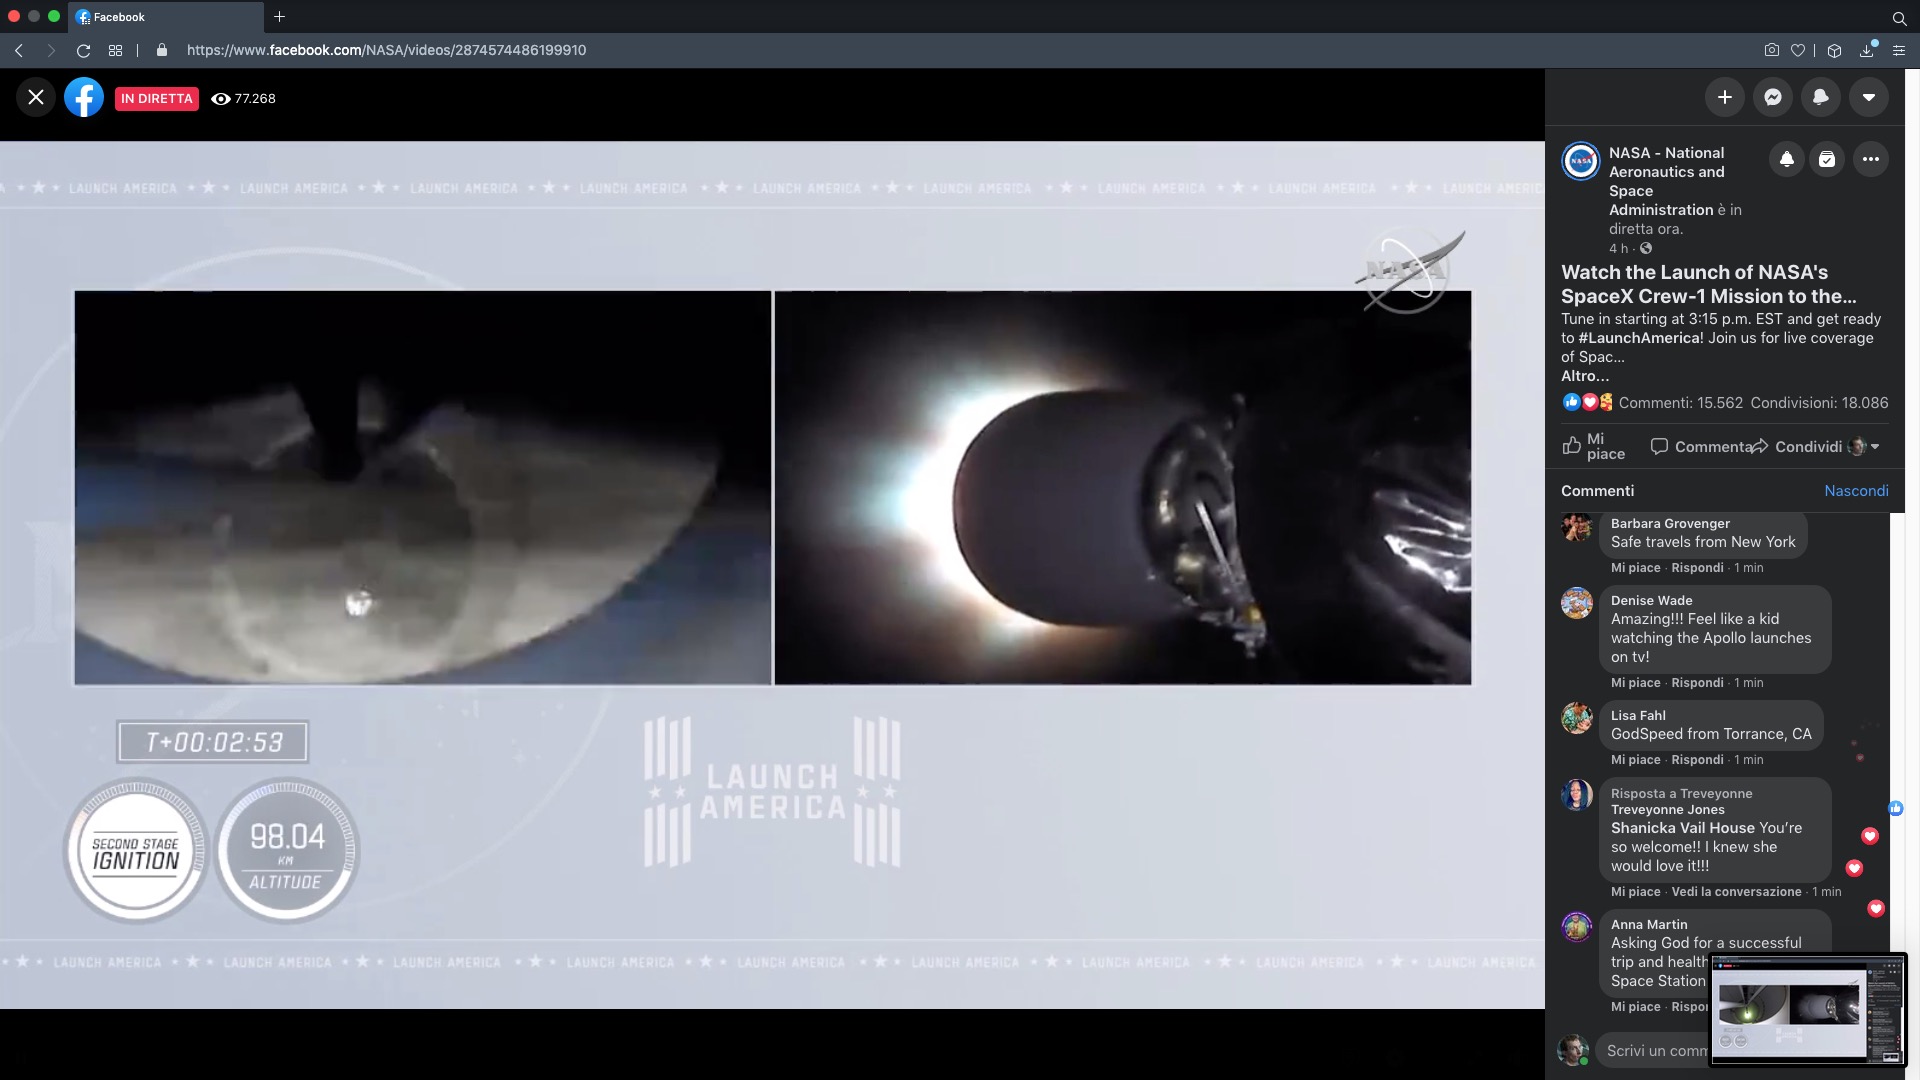This screenshot has width=1920, height=1080.
Task: View reactions on the post
Action: (1588, 402)
